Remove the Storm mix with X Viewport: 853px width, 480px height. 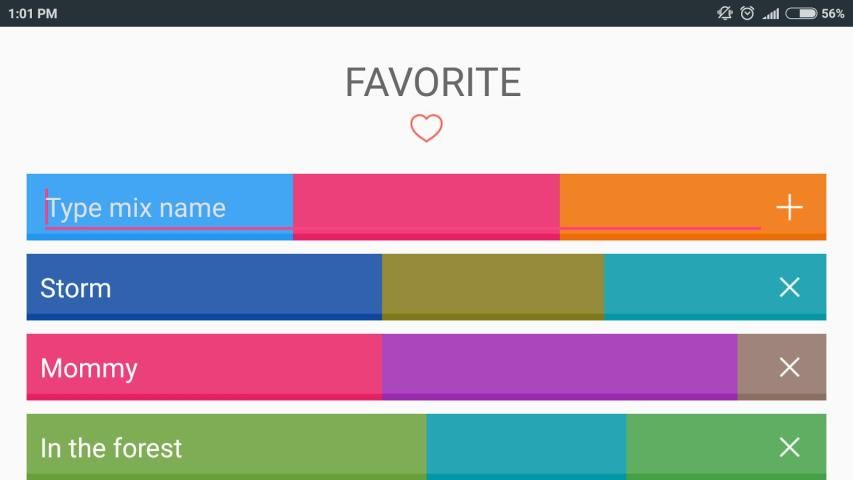(x=789, y=287)
